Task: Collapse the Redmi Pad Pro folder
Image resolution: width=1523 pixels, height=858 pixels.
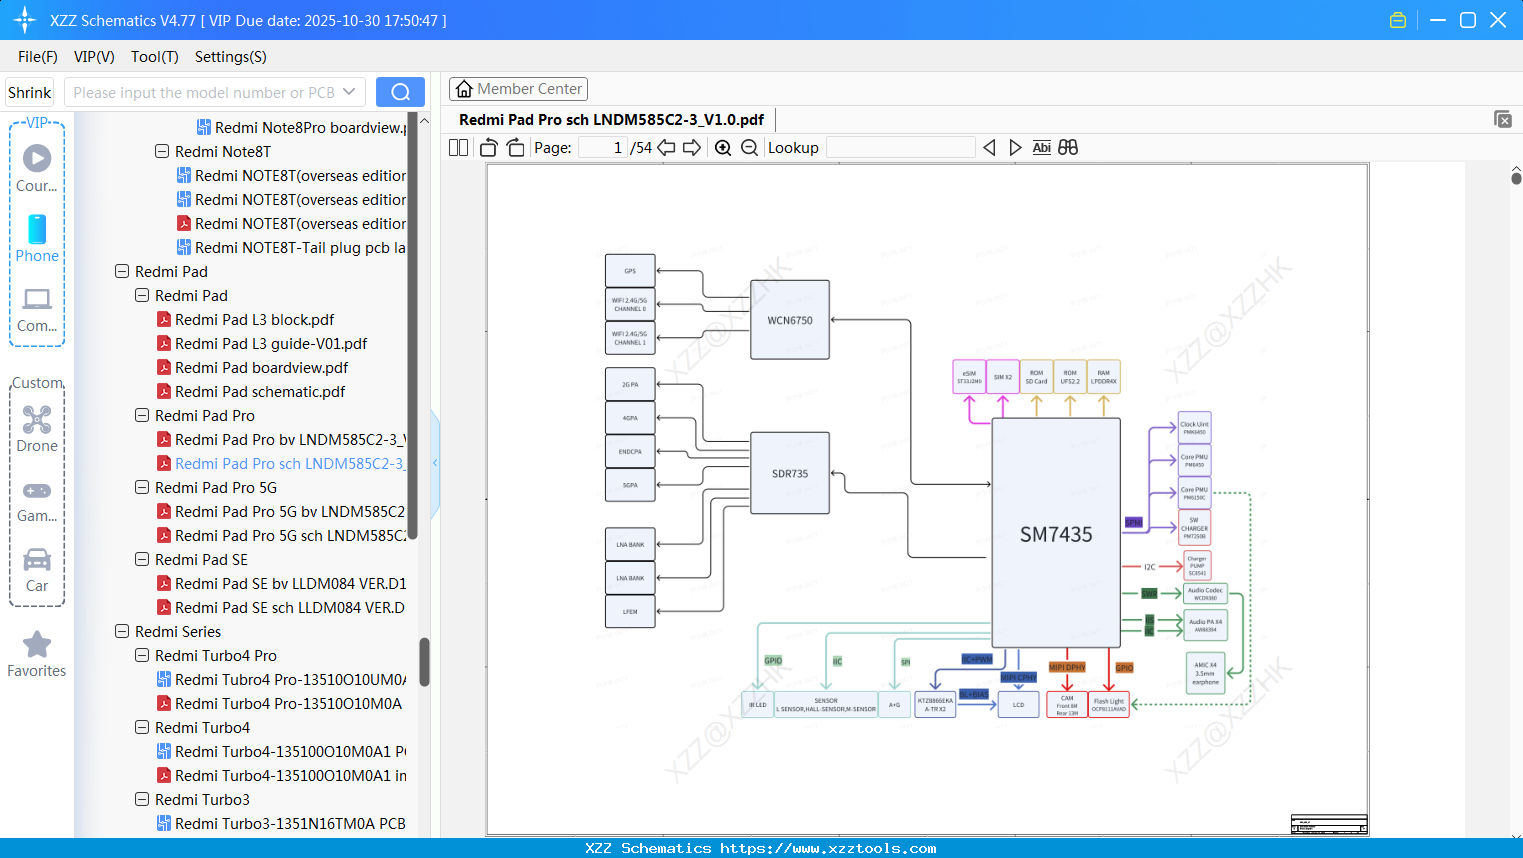Action: [x=142, y=416]
